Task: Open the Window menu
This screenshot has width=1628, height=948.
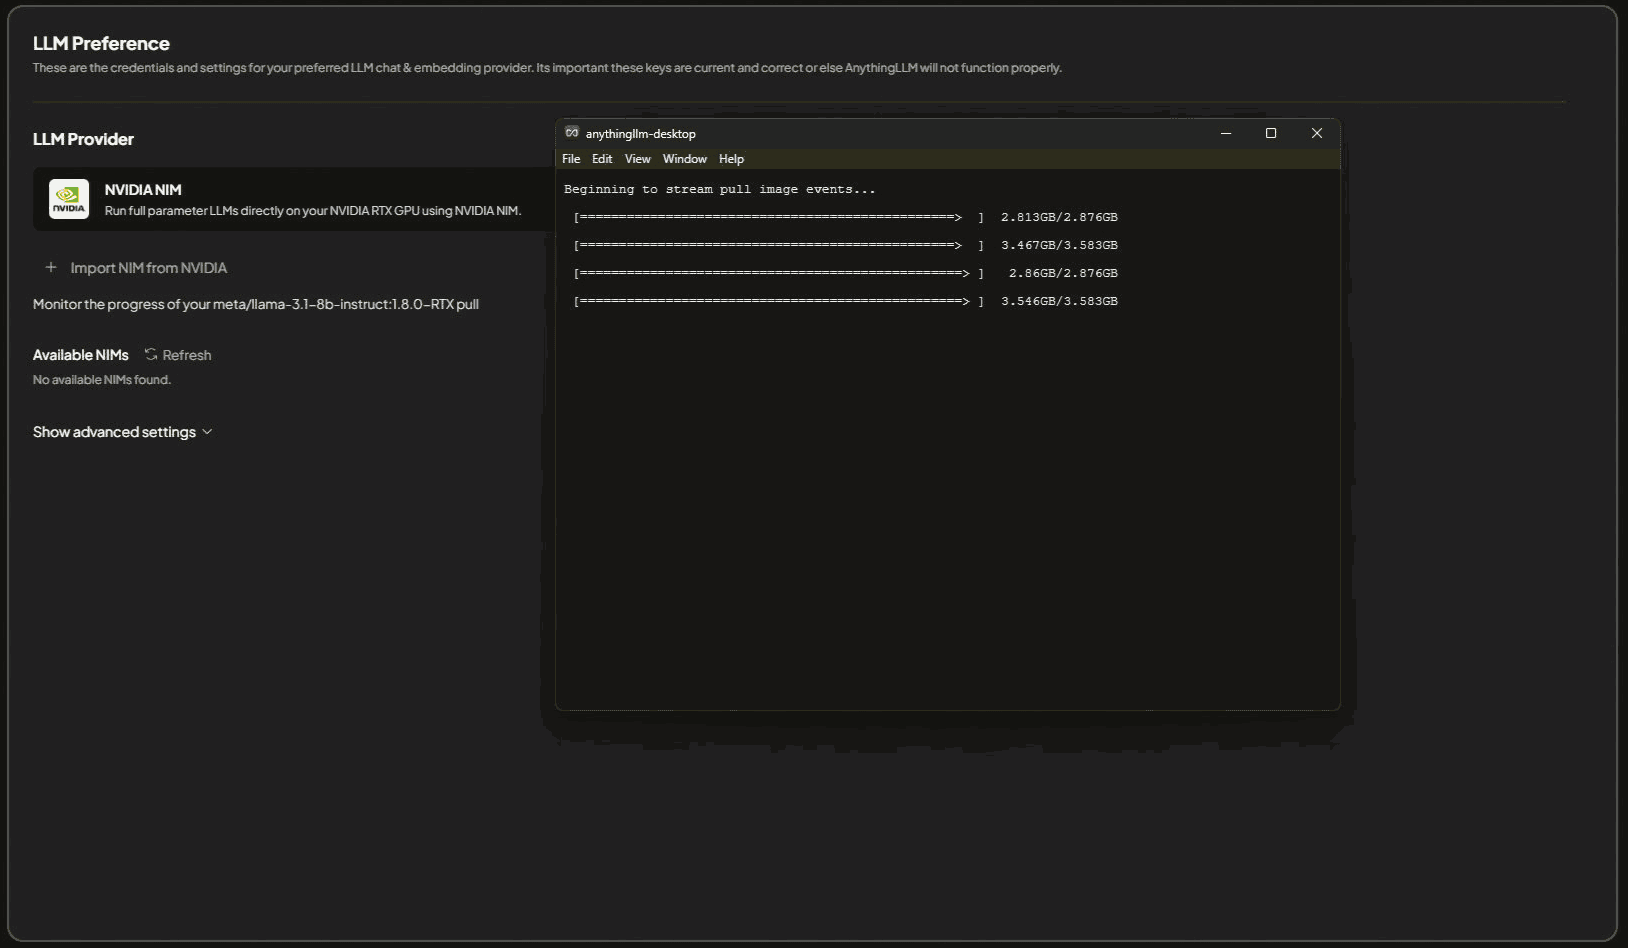Action: (685, 159)
